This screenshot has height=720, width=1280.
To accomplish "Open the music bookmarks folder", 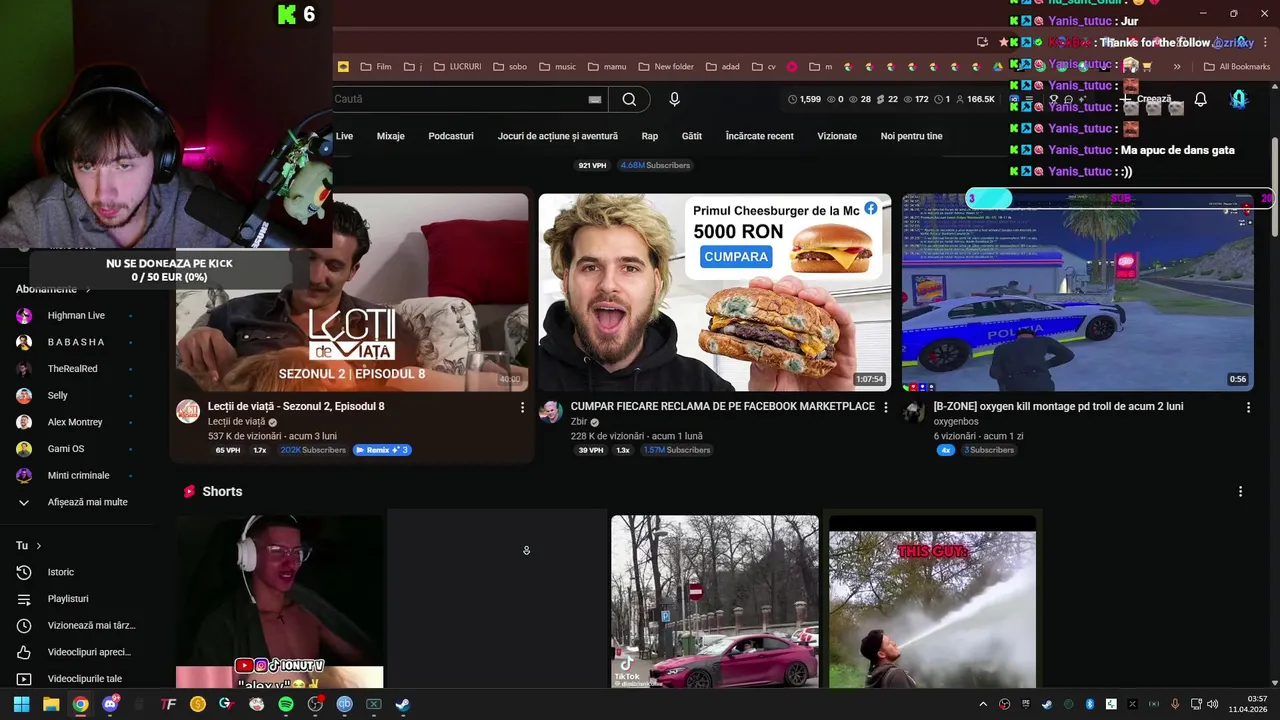I will point(557,67).
